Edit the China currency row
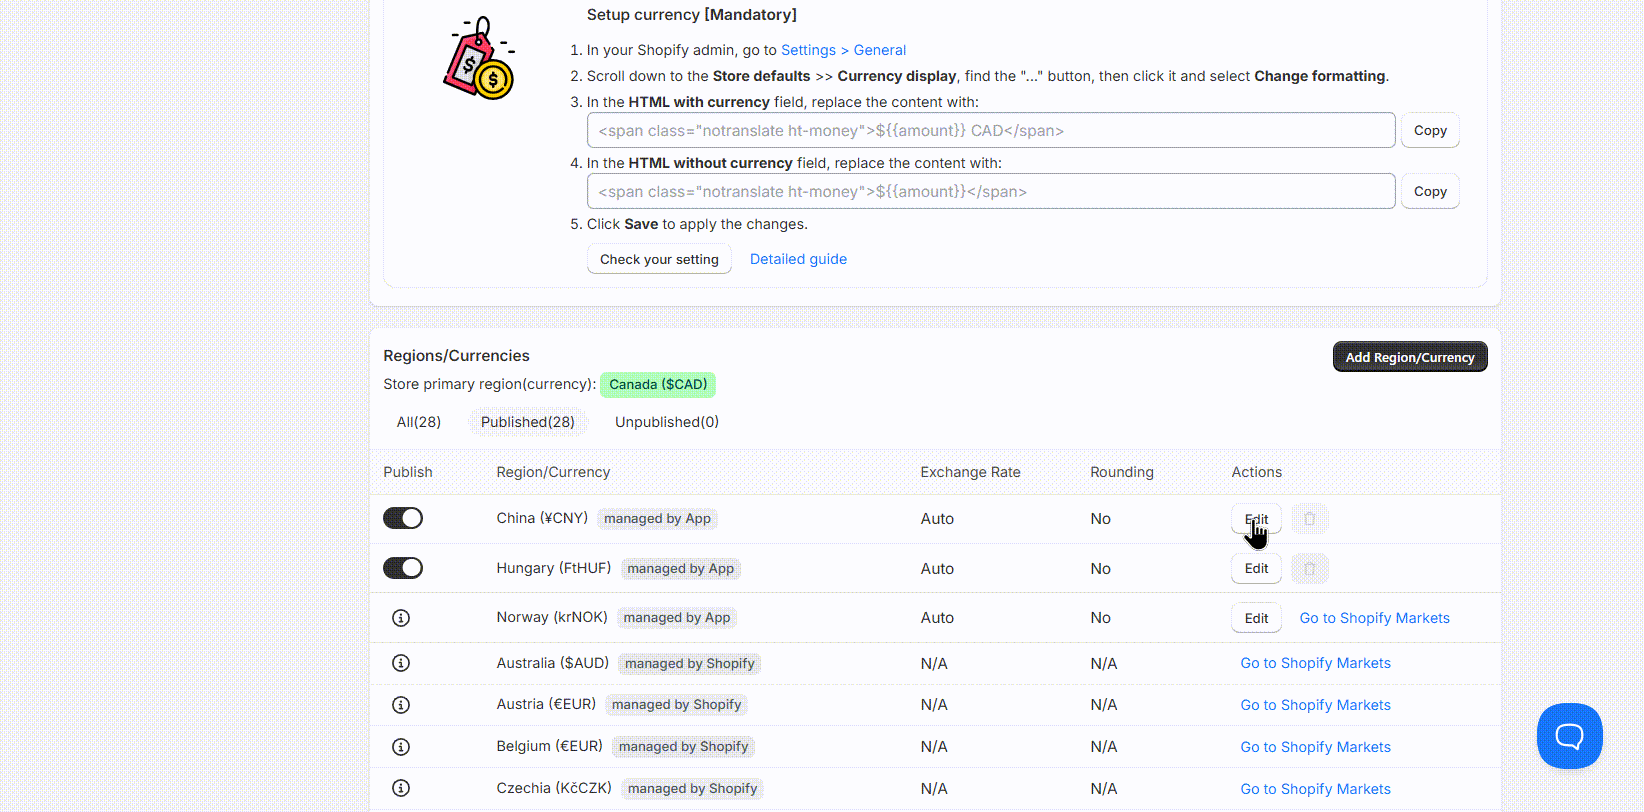1644x812 pixels. click(1256, 519)
